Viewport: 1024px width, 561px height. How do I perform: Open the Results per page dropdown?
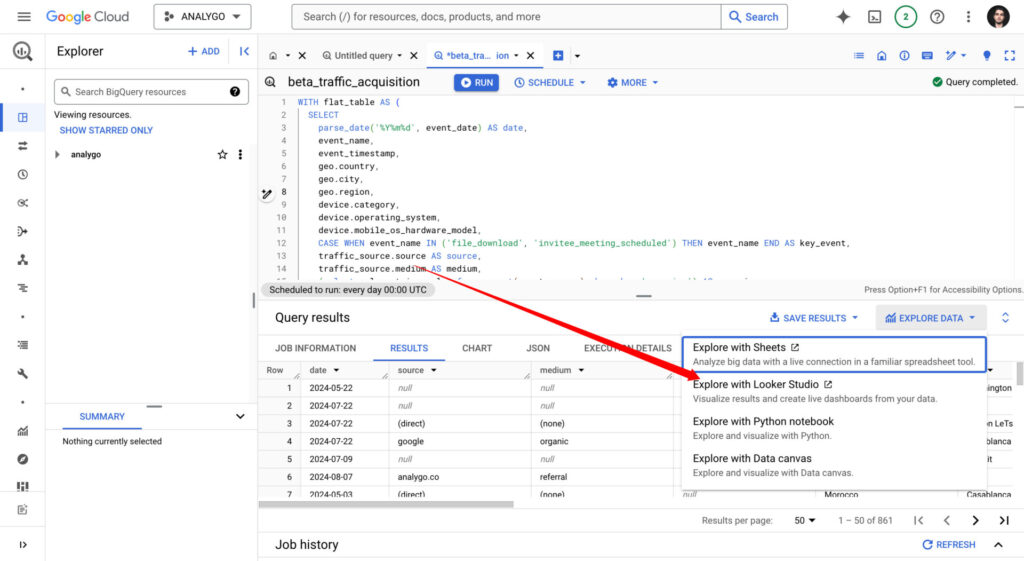click(805, 520)
